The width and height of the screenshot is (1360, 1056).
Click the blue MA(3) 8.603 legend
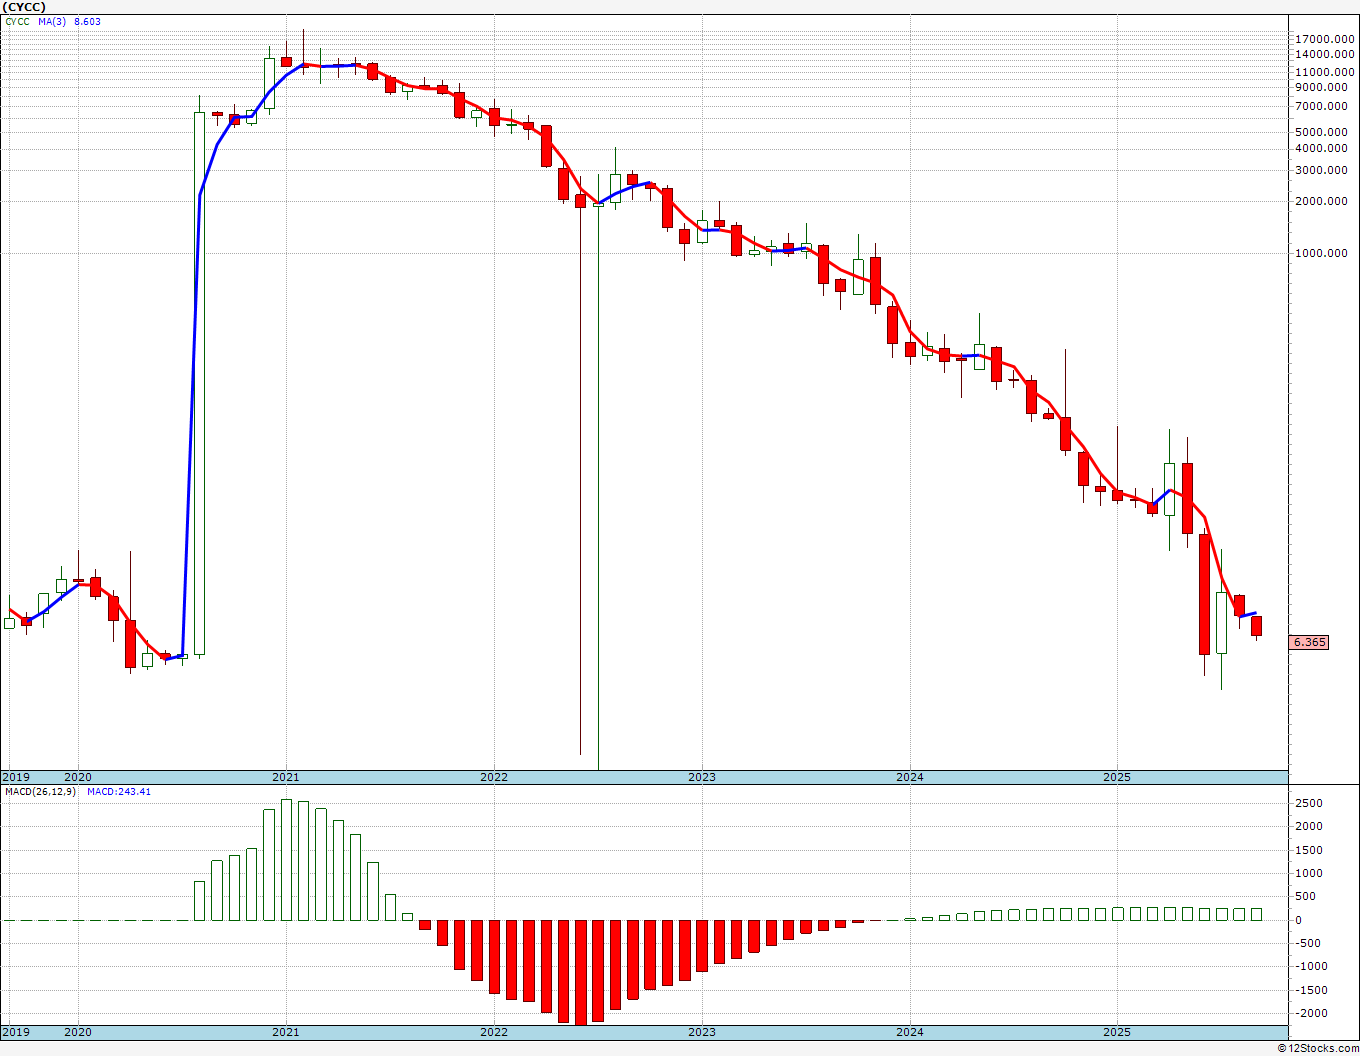(x=69, y=22)
